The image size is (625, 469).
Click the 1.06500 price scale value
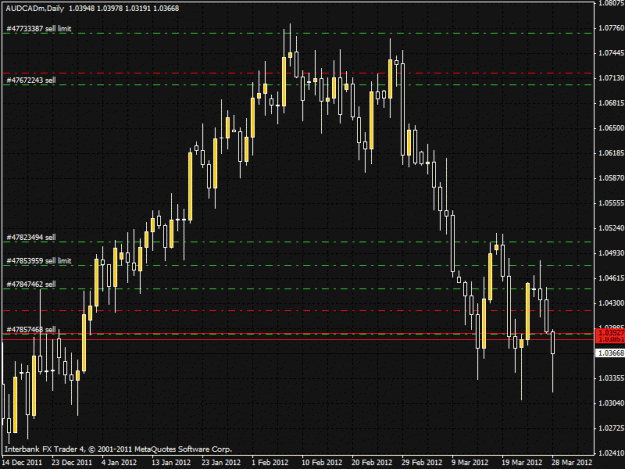coord(611,128)
